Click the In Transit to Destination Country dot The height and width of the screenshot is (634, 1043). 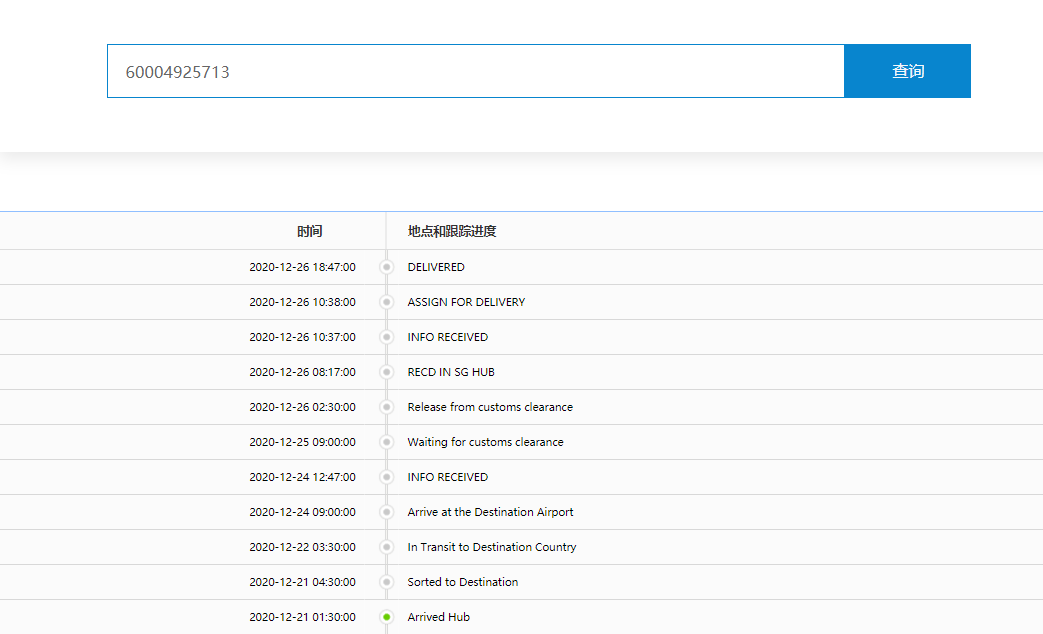click(x=387, y=547)
